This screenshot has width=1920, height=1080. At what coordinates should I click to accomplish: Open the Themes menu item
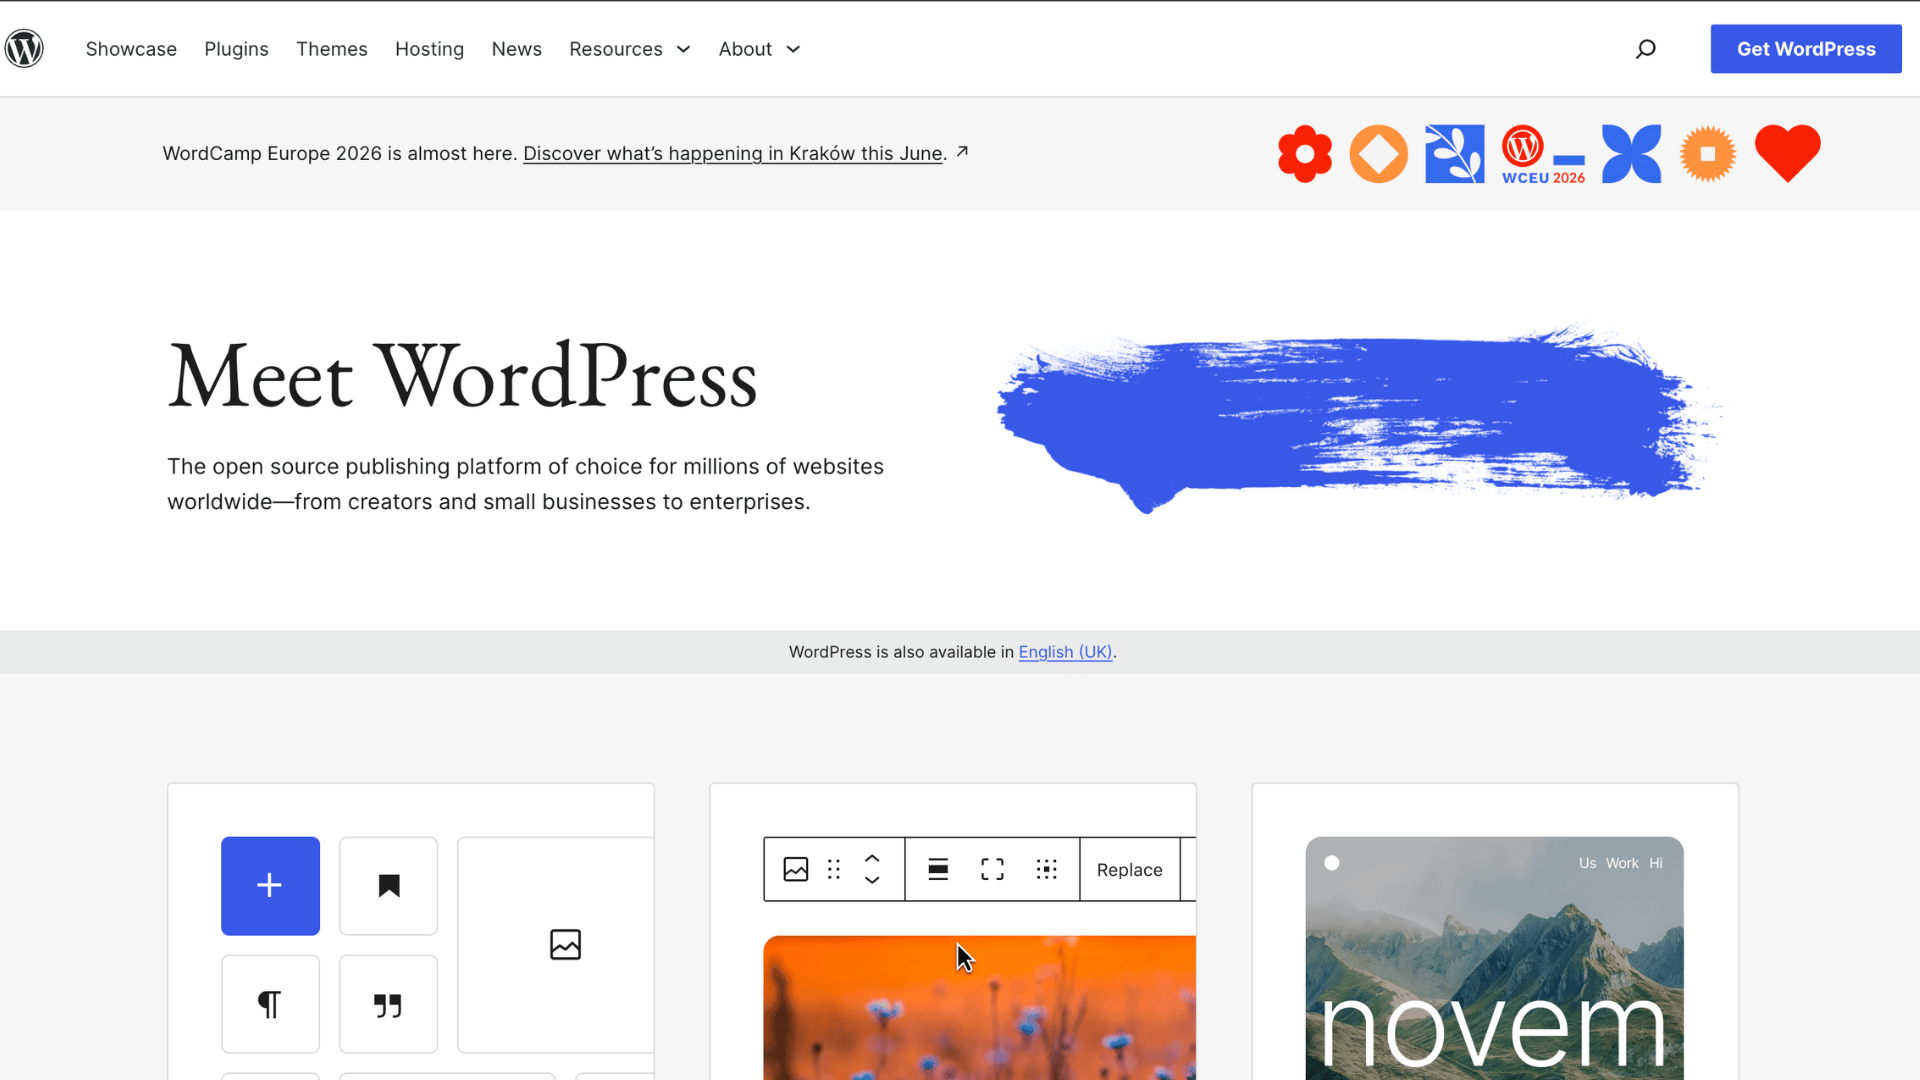coord(332,49)
